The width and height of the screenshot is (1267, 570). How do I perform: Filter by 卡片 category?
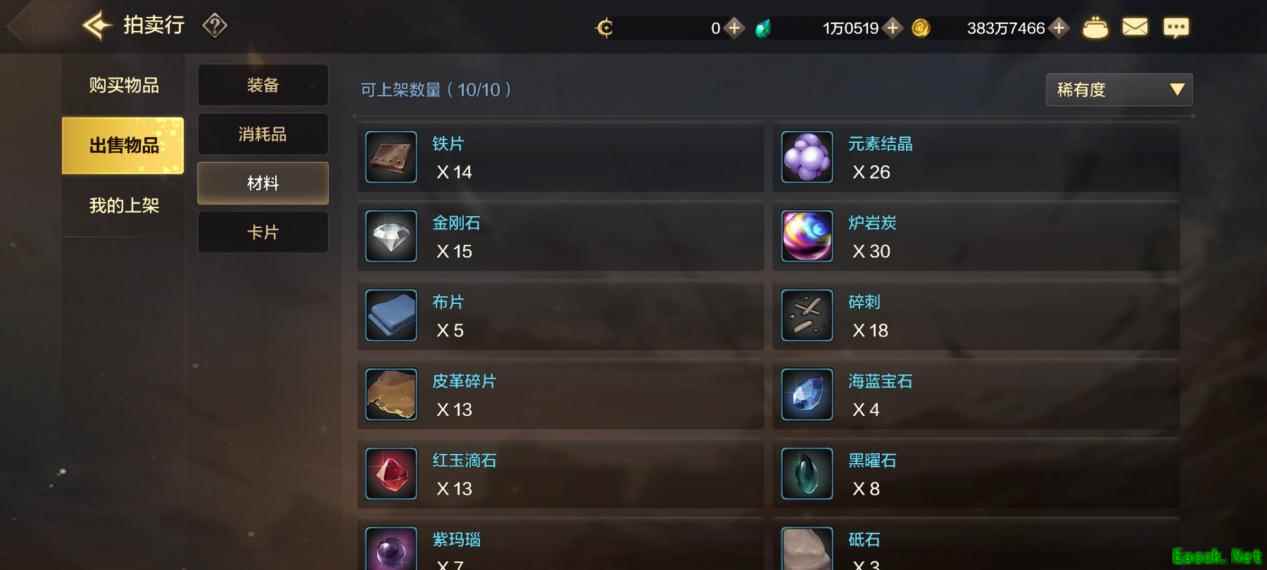[x=263, y=232]
